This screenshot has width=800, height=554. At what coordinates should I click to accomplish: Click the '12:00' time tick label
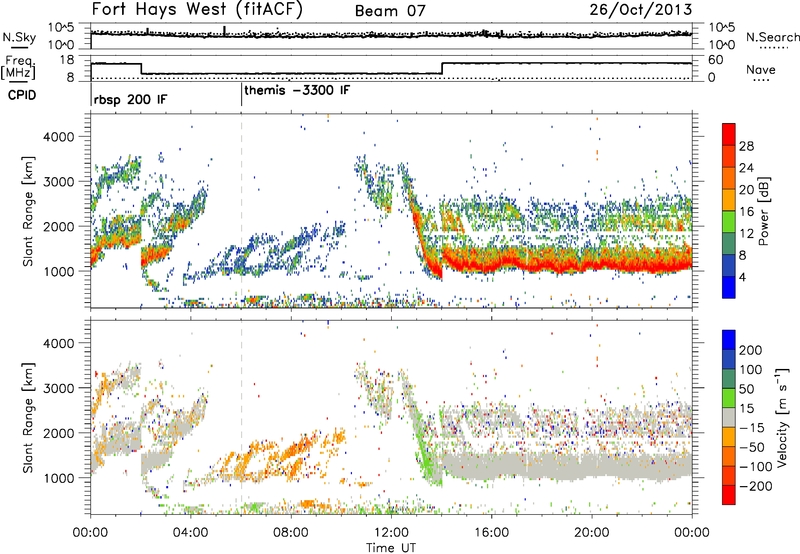pos(391,532)
